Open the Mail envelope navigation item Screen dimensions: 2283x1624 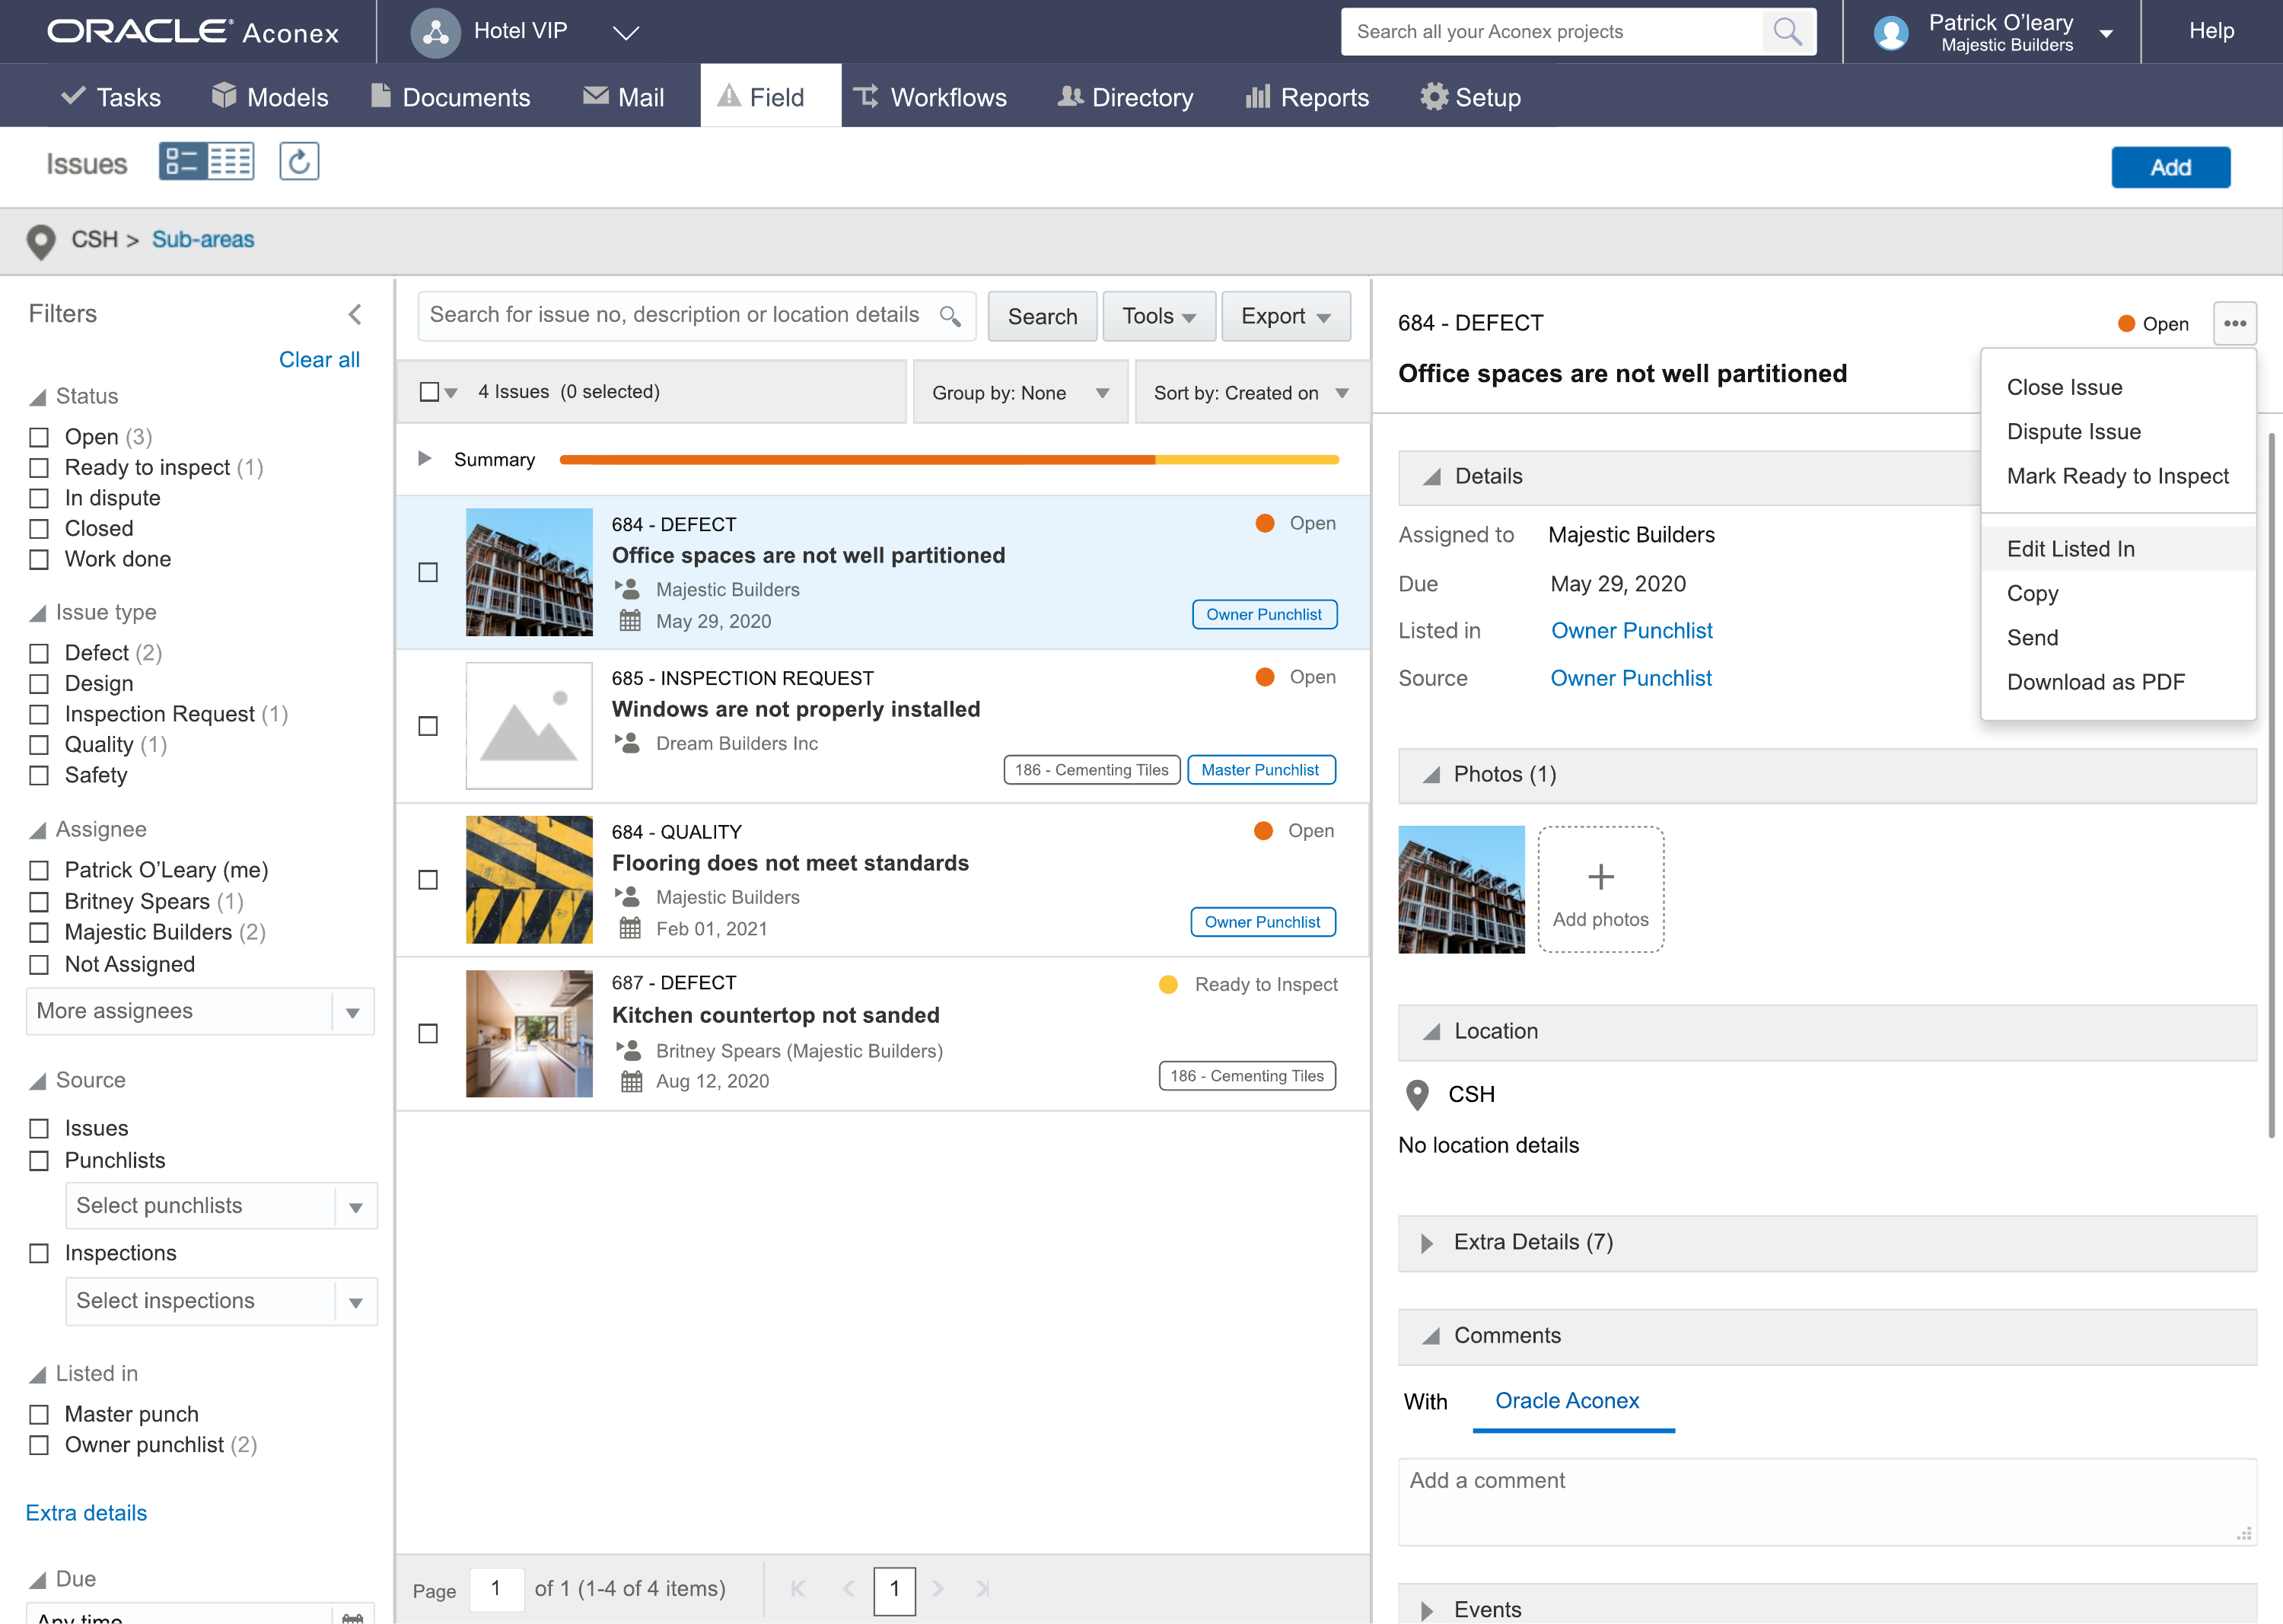[623, 97]
